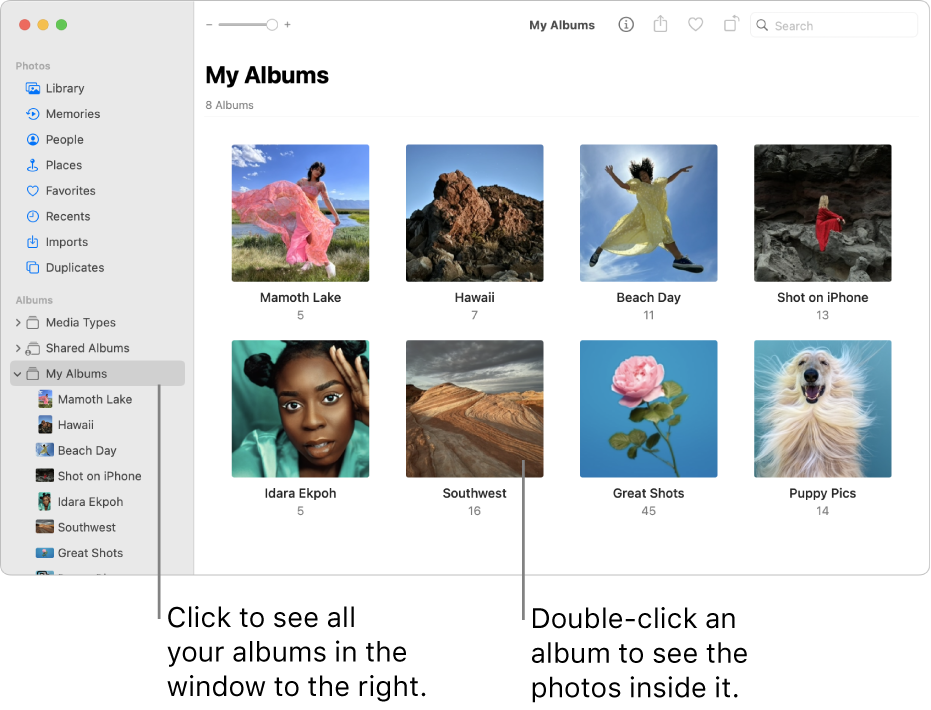The width and height of the screenshot is (931, 710).
Task: Select My Albums heading in the sidebar
Action: [79, 373]
